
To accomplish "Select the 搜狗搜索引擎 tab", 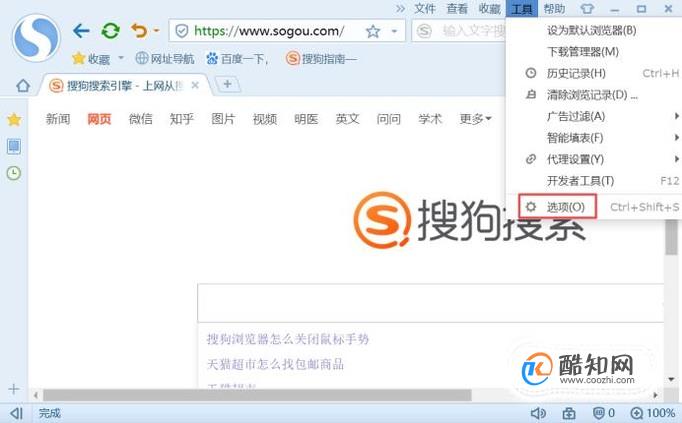I will click(124, 85).
